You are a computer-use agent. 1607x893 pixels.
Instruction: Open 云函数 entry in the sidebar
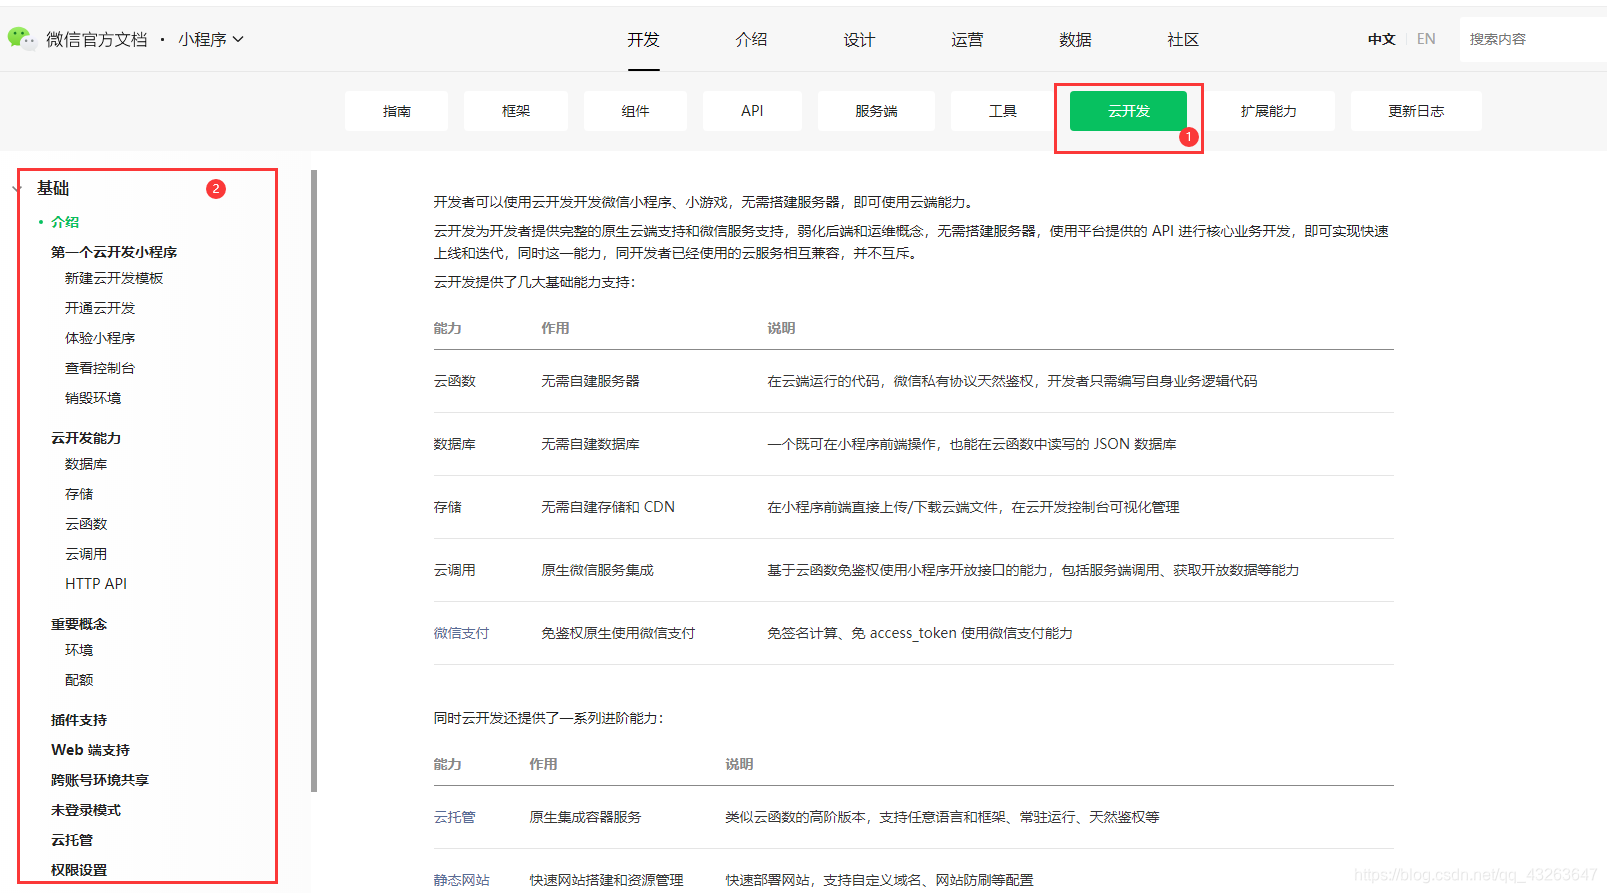86,524
